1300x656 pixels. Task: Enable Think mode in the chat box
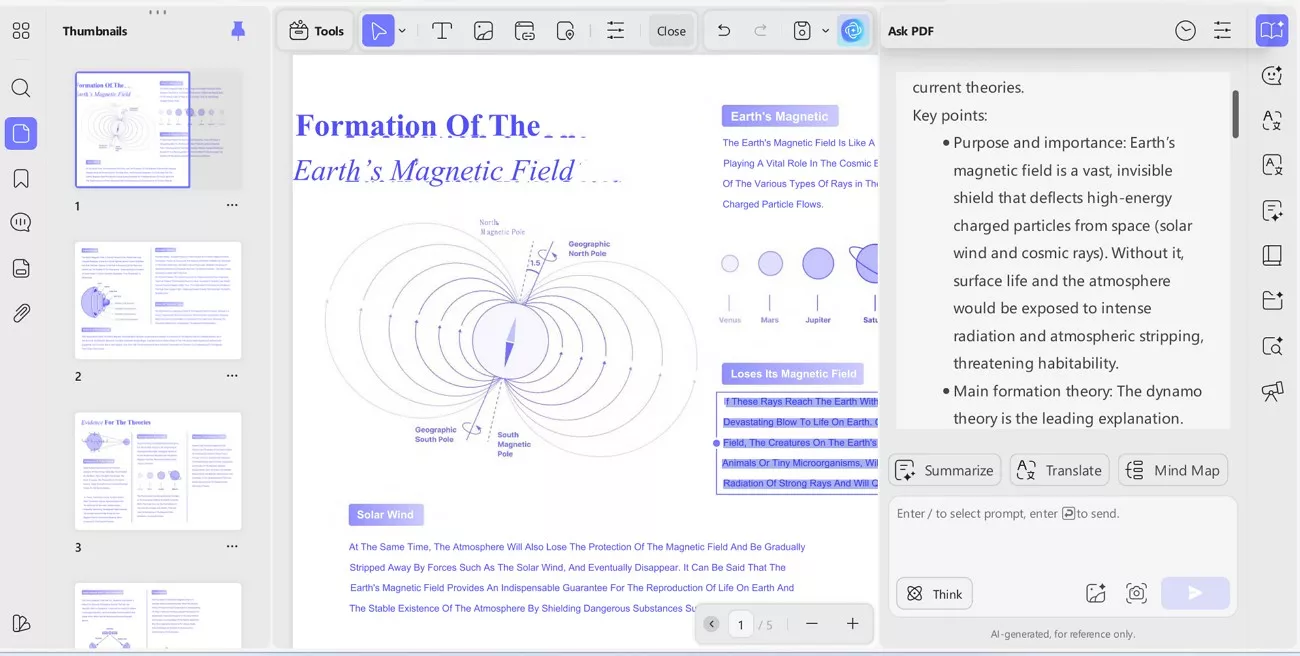tap(934, 593)
